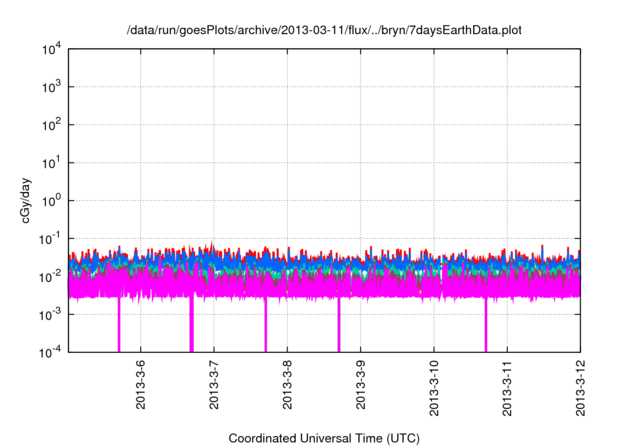Click the magenta dropout spike before 2013-3-7

[x=191, y=324]
